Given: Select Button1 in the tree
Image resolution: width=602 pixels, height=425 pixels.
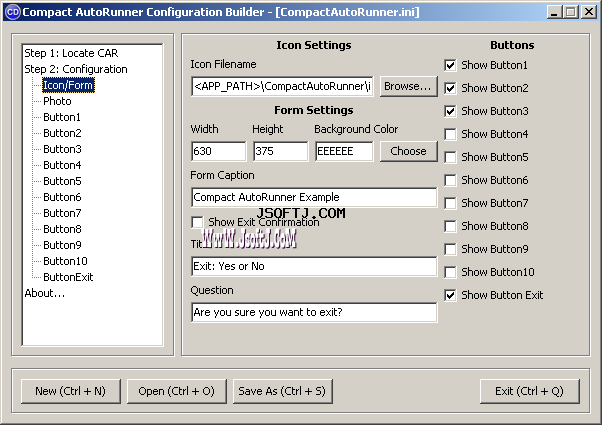Looking at the screenshot, I should pos(62,117).
